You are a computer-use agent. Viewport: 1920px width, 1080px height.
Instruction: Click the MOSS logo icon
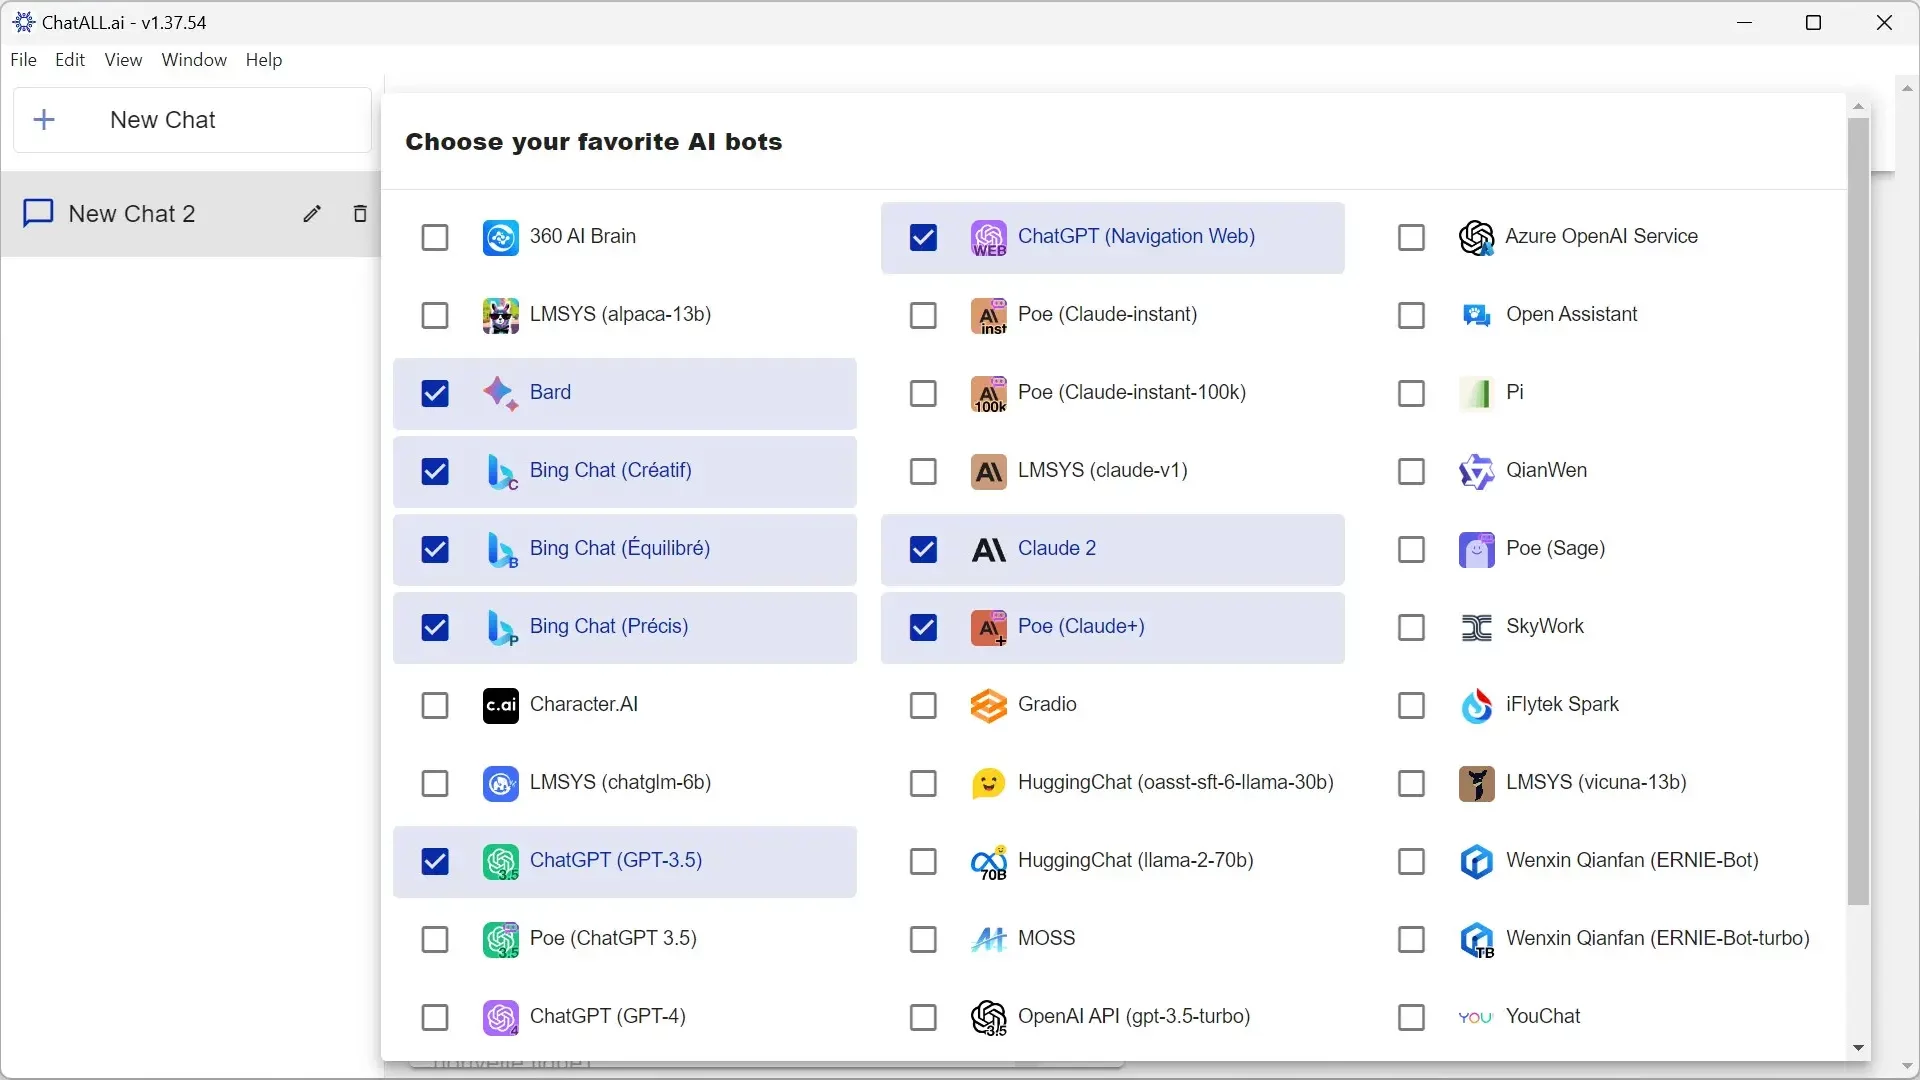[x=988, y=940]
